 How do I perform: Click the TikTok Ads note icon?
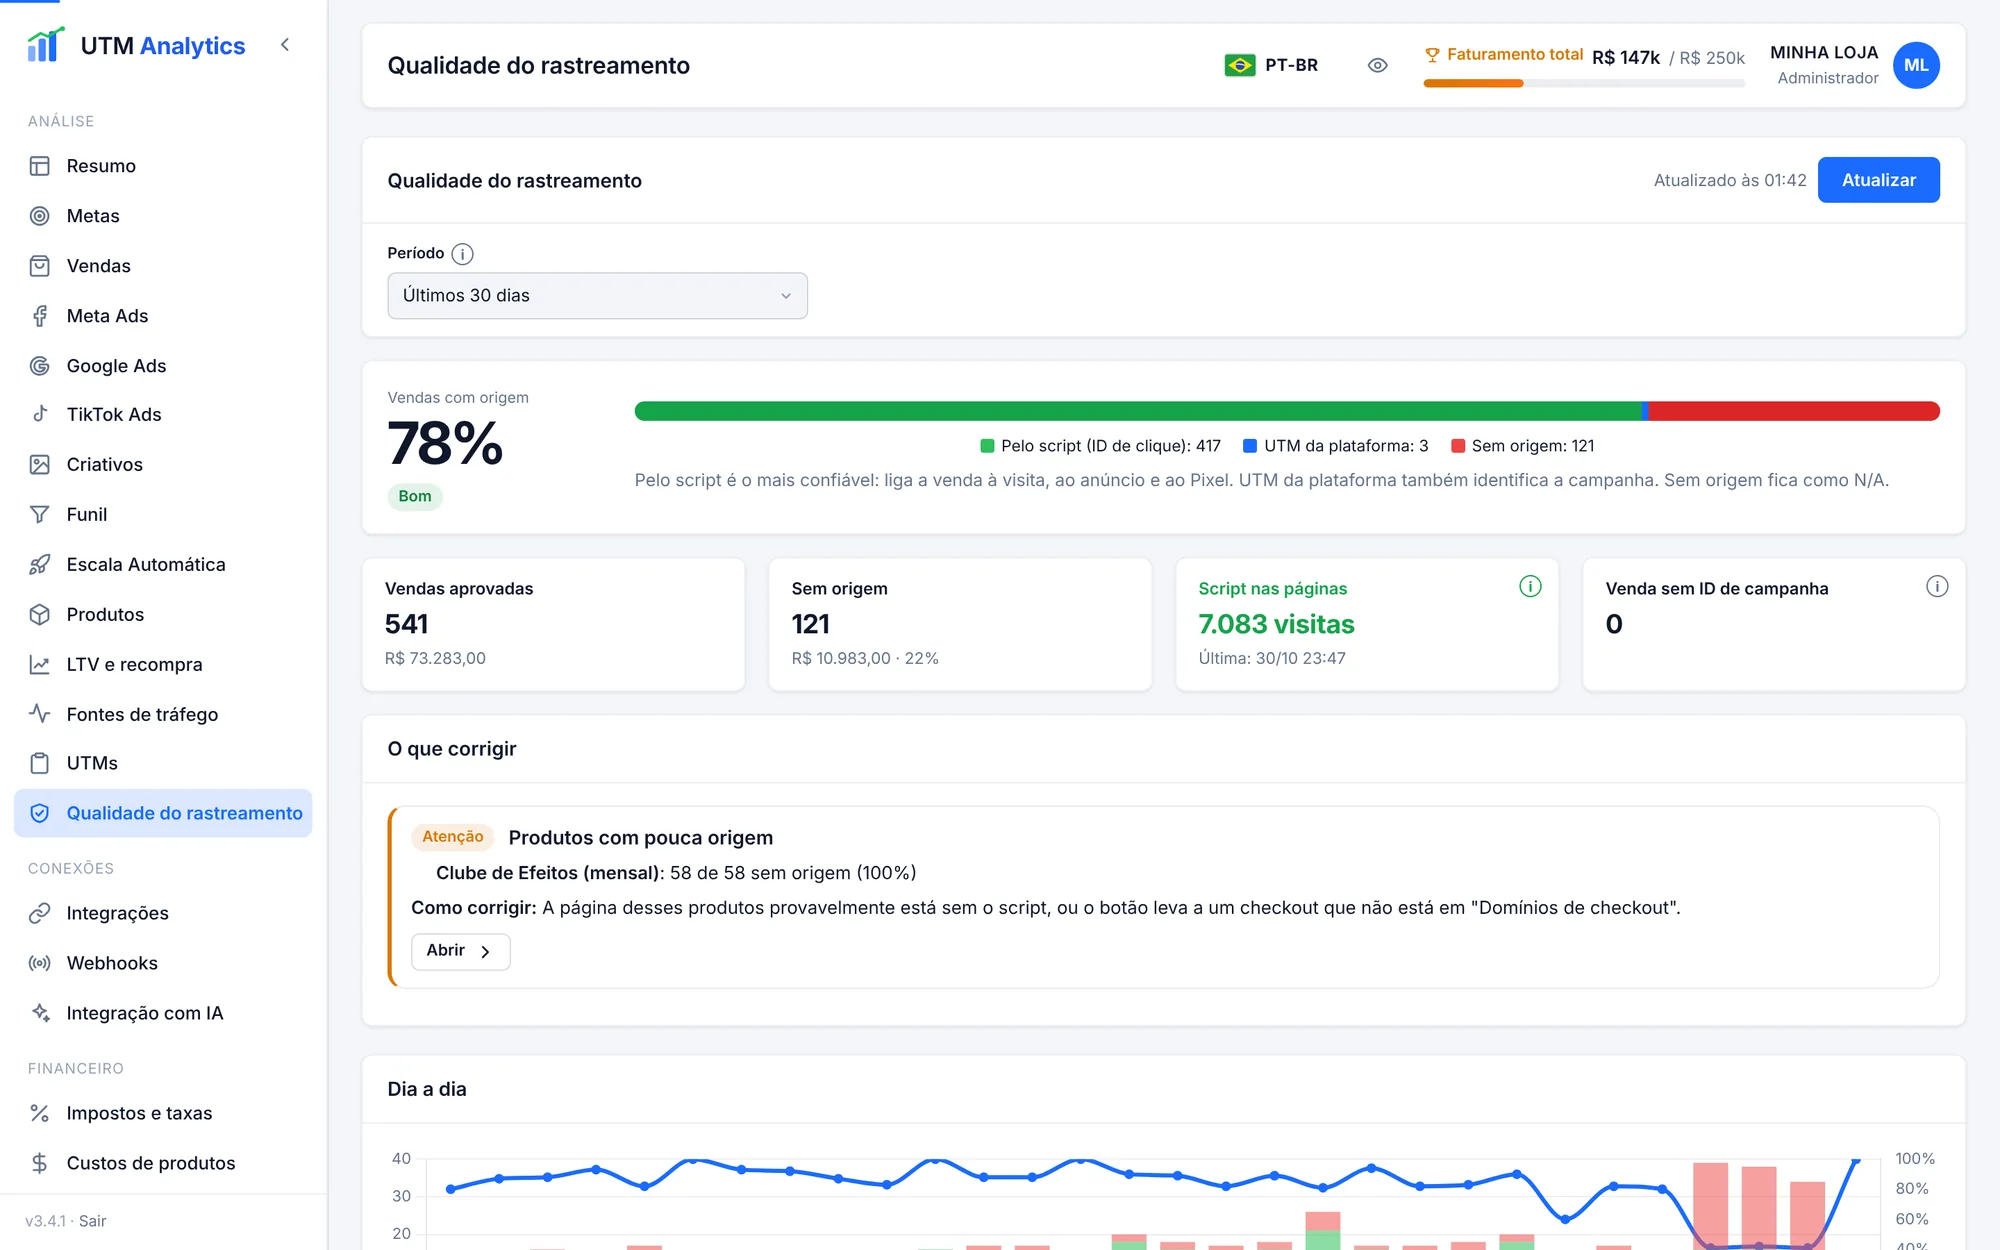pos(40,414)
